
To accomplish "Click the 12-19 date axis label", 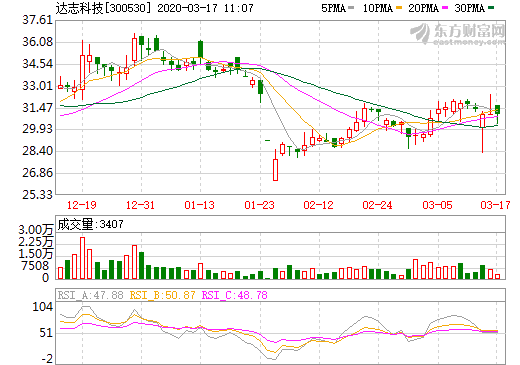I will tap(82, 205).
